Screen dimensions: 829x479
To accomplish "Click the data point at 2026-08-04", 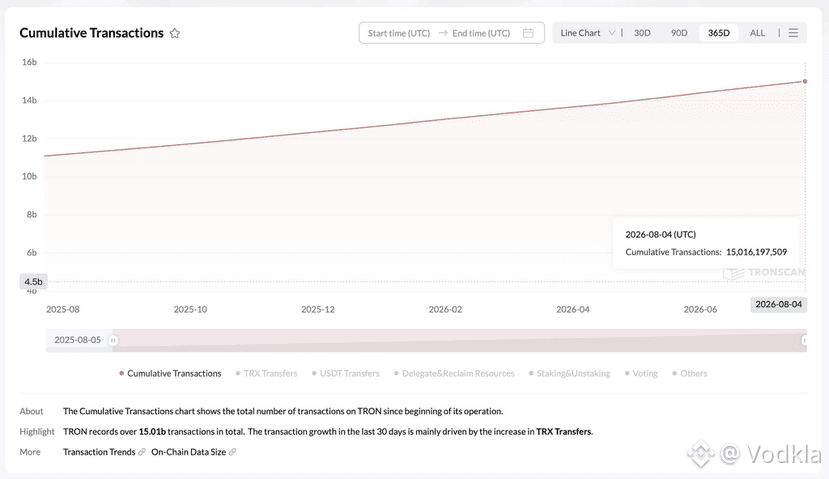I will coord(805,81).
